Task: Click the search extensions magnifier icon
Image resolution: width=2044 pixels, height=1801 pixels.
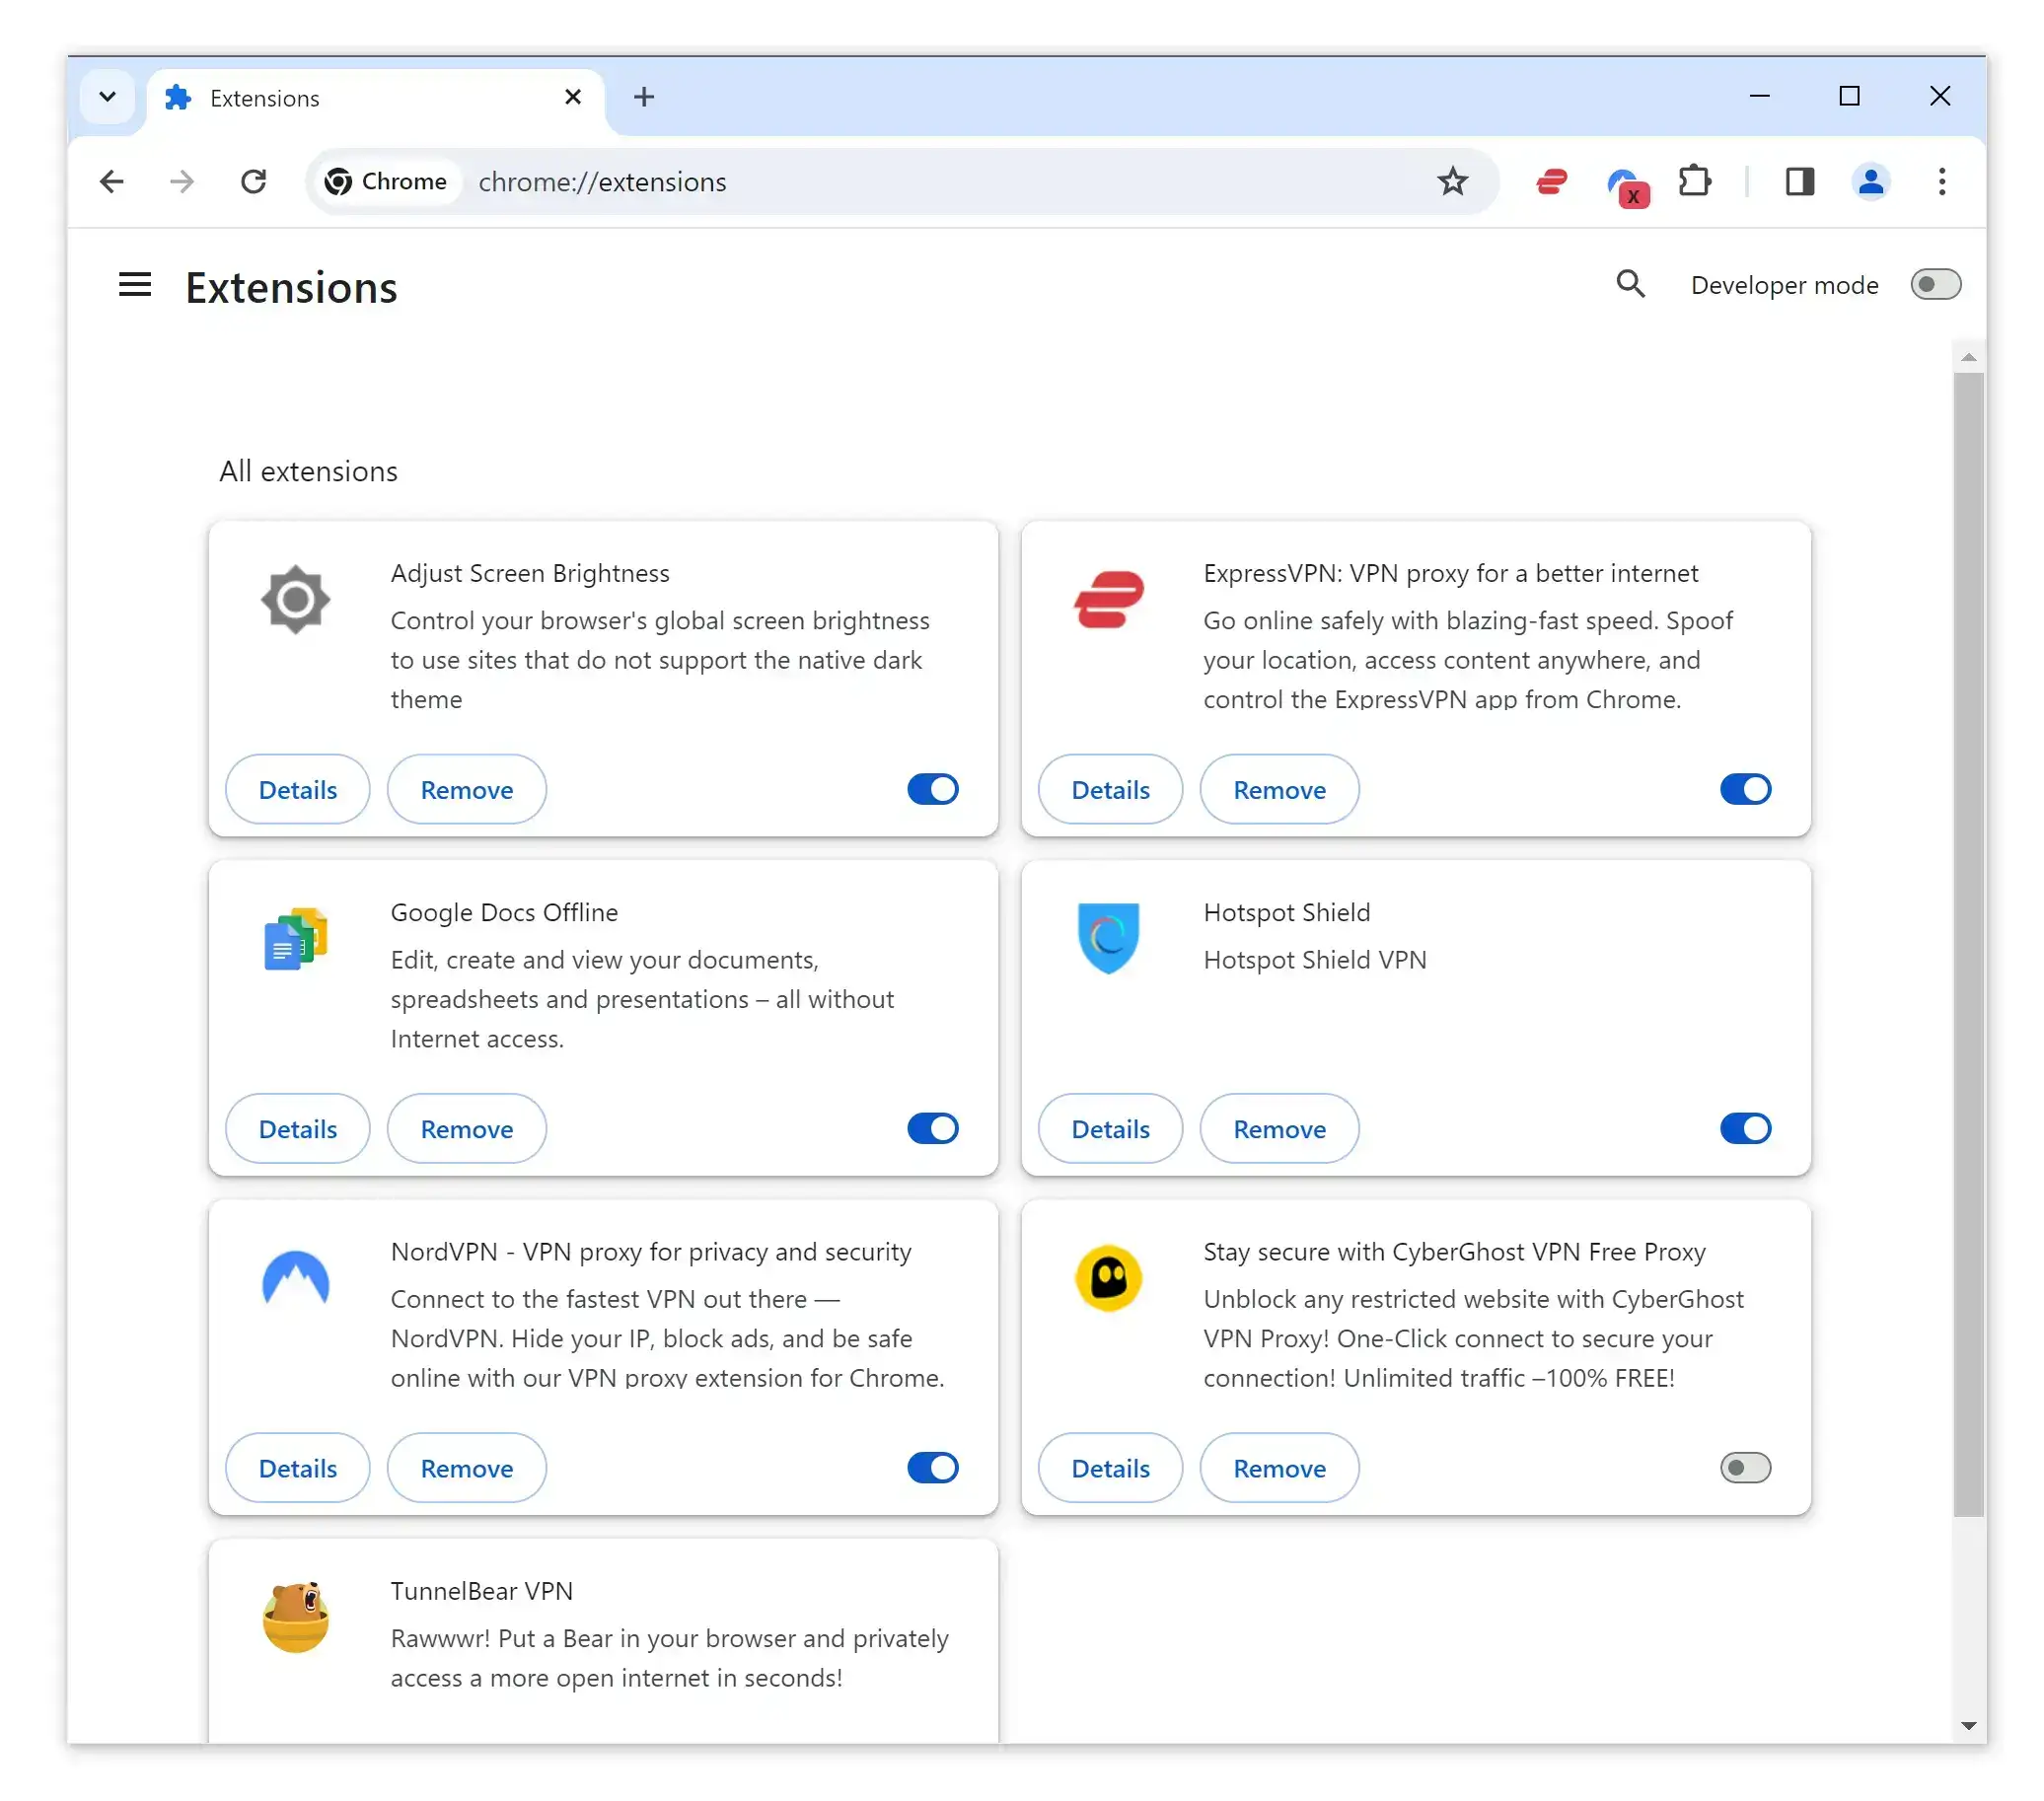Action: (1631, 284)
